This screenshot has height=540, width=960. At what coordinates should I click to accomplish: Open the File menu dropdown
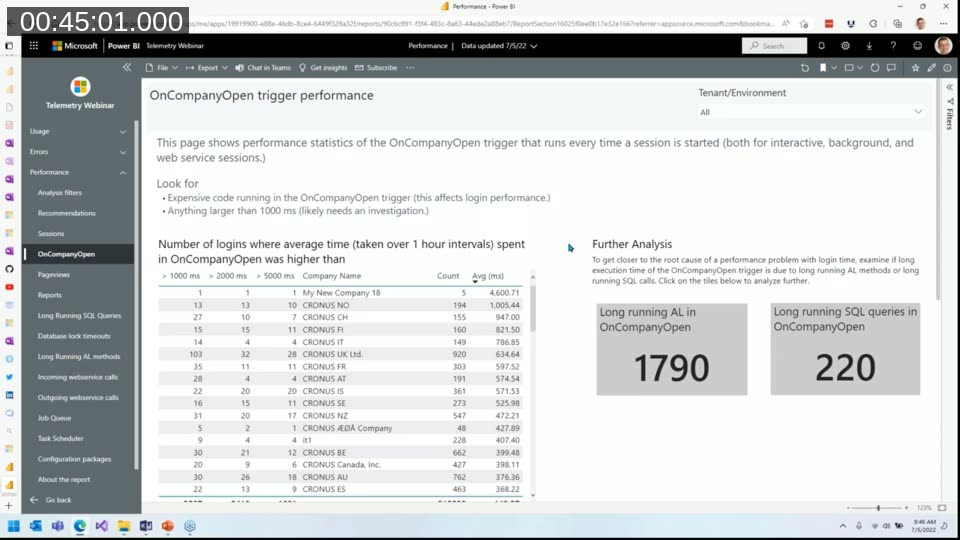click(x=162, y=68)
